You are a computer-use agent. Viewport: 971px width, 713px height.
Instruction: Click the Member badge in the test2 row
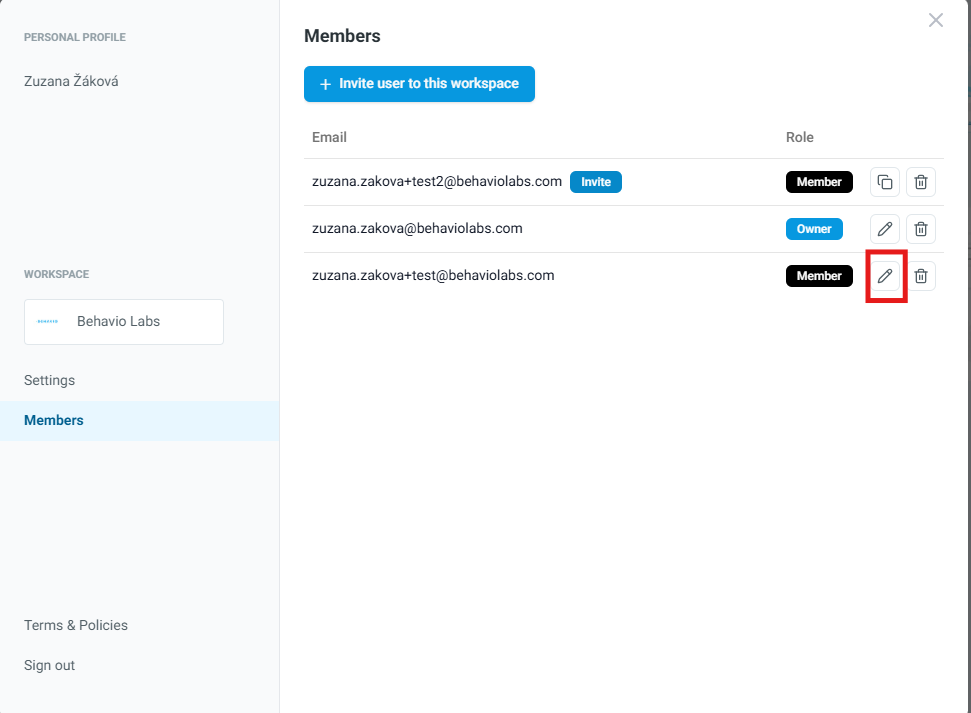pos(819,182)
